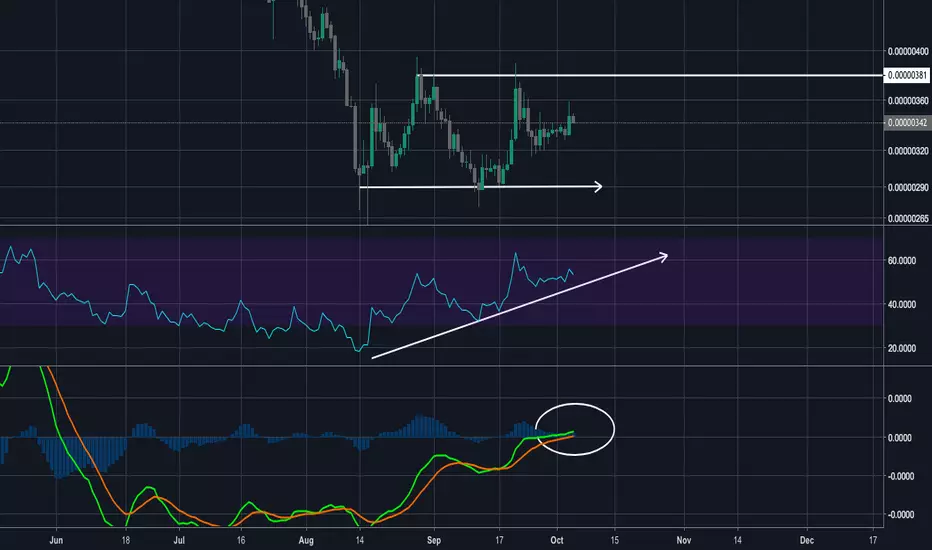Select the 0.00000290 price axis value
The height and width of the screenshot is (550, 932).
(908, 187)
